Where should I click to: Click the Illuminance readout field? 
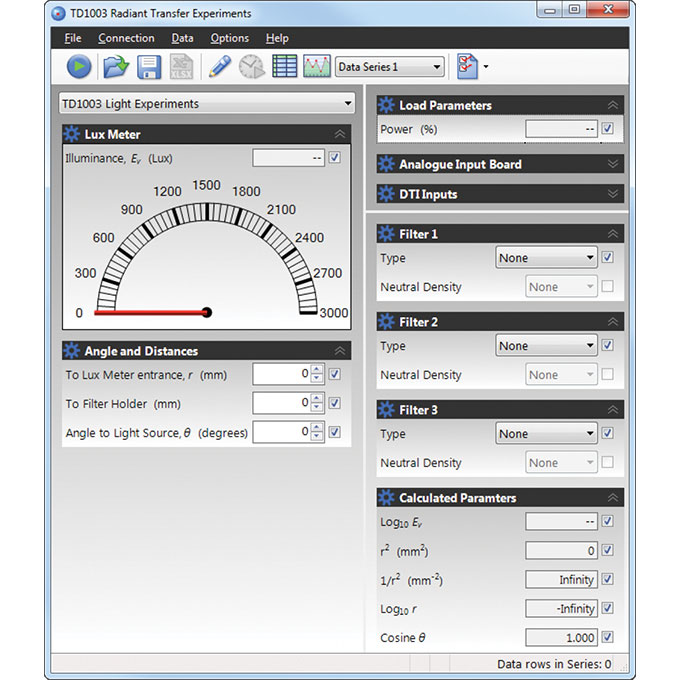tap(288, 158)
